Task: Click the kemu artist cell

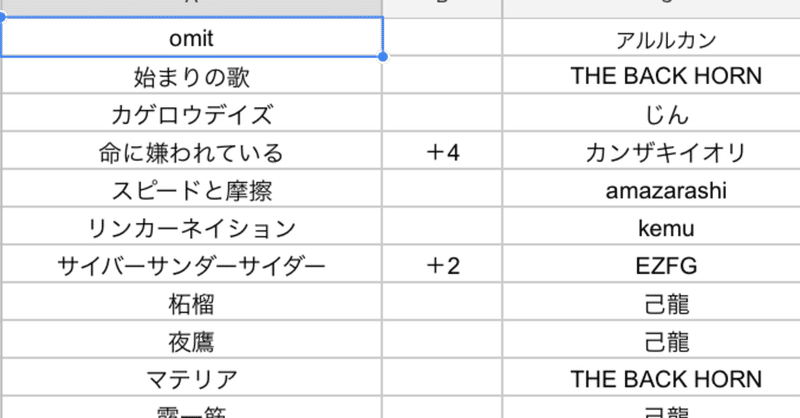Action: [664, 228]
